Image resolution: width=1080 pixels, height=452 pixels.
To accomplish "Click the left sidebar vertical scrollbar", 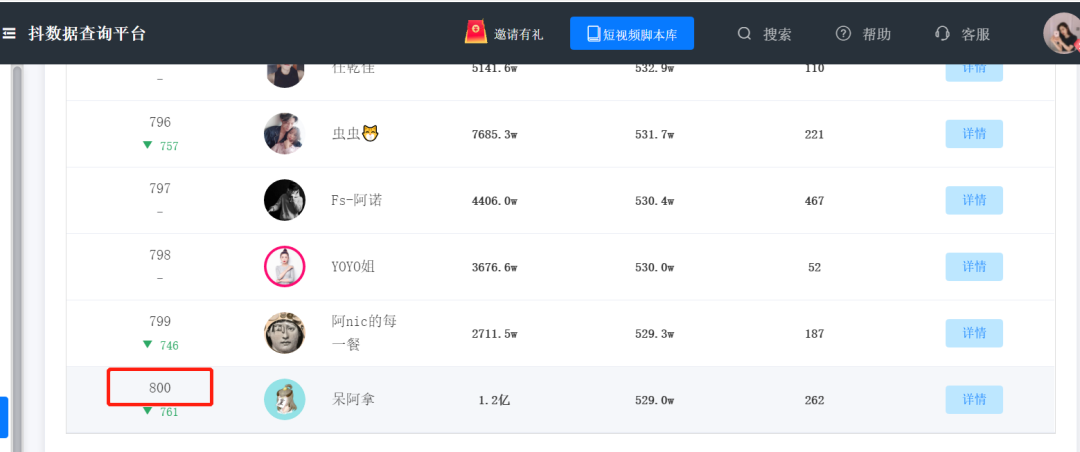I will click(x=17, y=250).
